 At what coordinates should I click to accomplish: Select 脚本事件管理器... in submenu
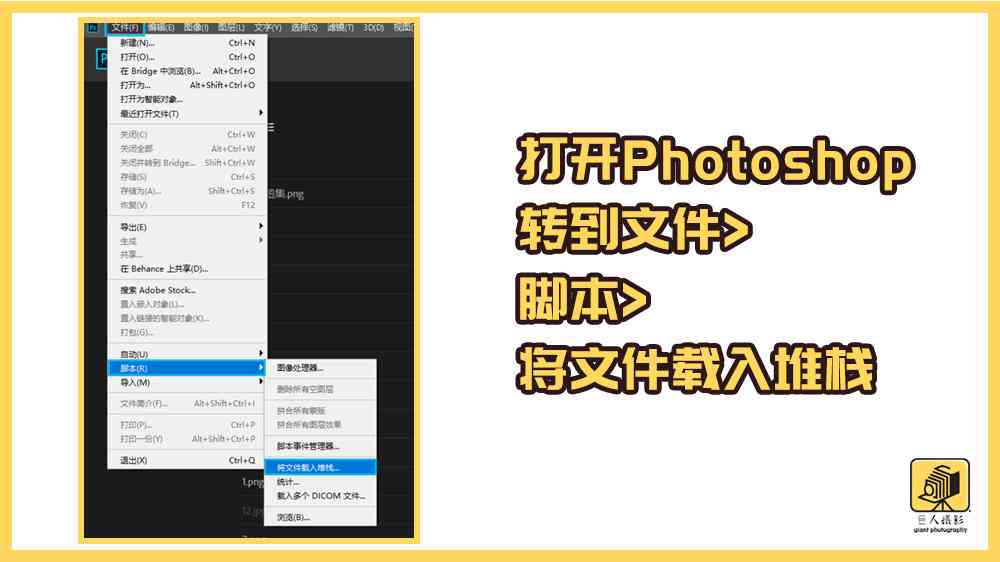(320, 446)
